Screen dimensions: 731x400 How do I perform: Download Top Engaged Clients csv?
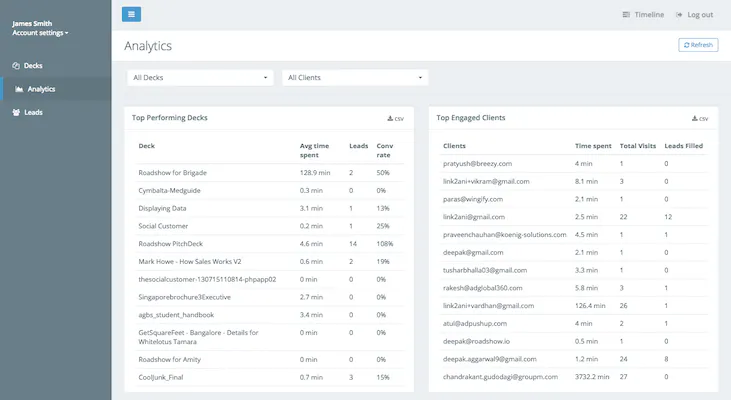[x=700, y=118]
